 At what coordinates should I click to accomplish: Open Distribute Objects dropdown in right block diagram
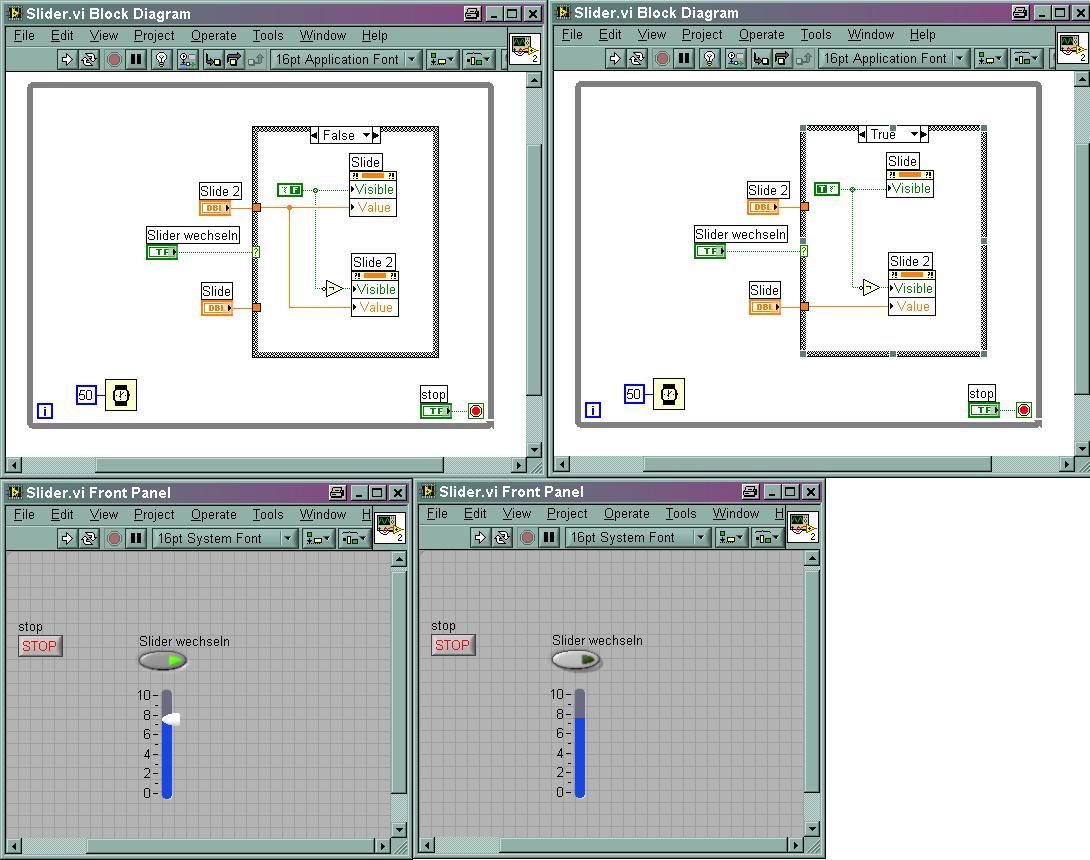pos(1026,59)
